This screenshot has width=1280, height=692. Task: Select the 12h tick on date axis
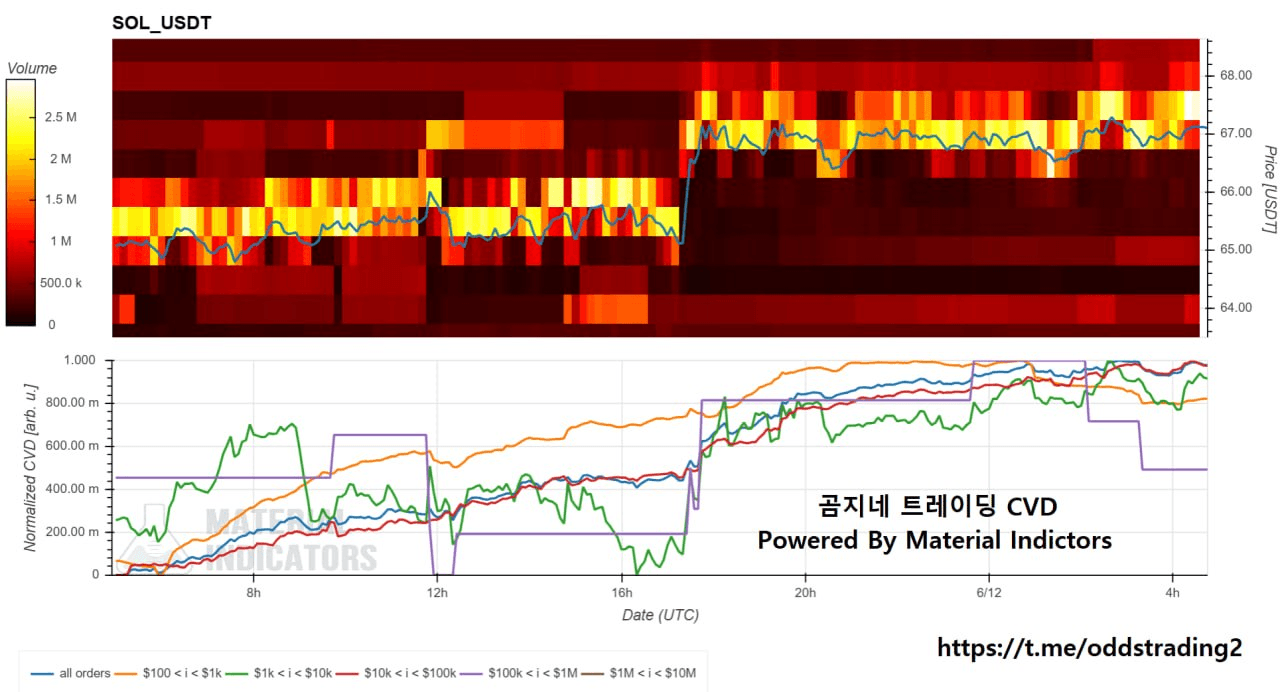437,592
